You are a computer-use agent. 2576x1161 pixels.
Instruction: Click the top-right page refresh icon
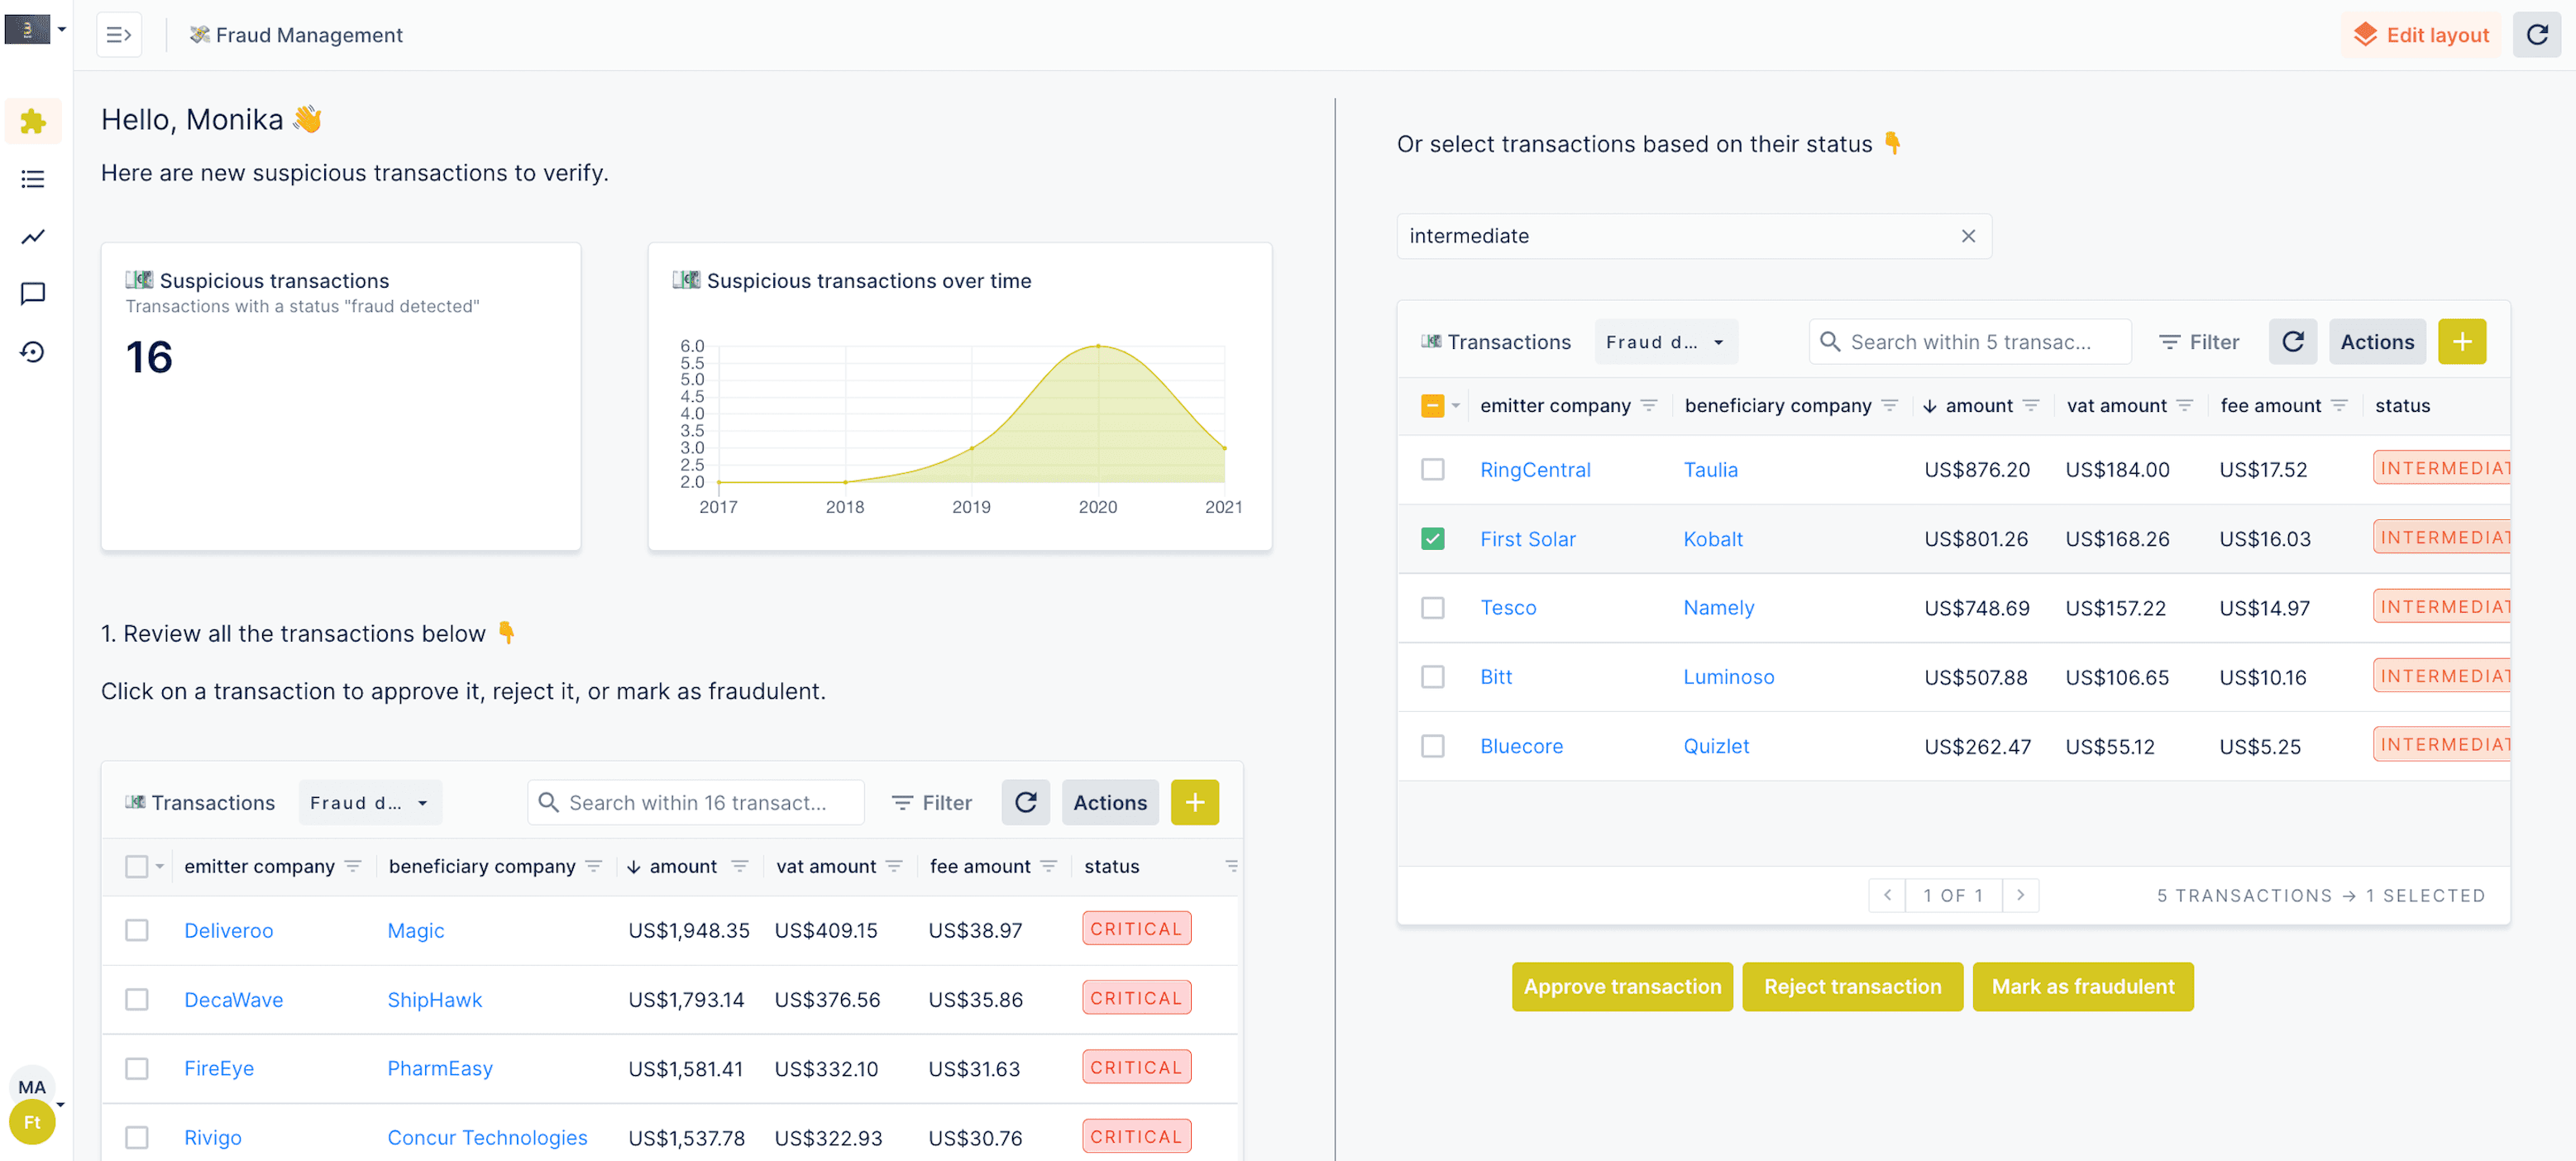2537,35
